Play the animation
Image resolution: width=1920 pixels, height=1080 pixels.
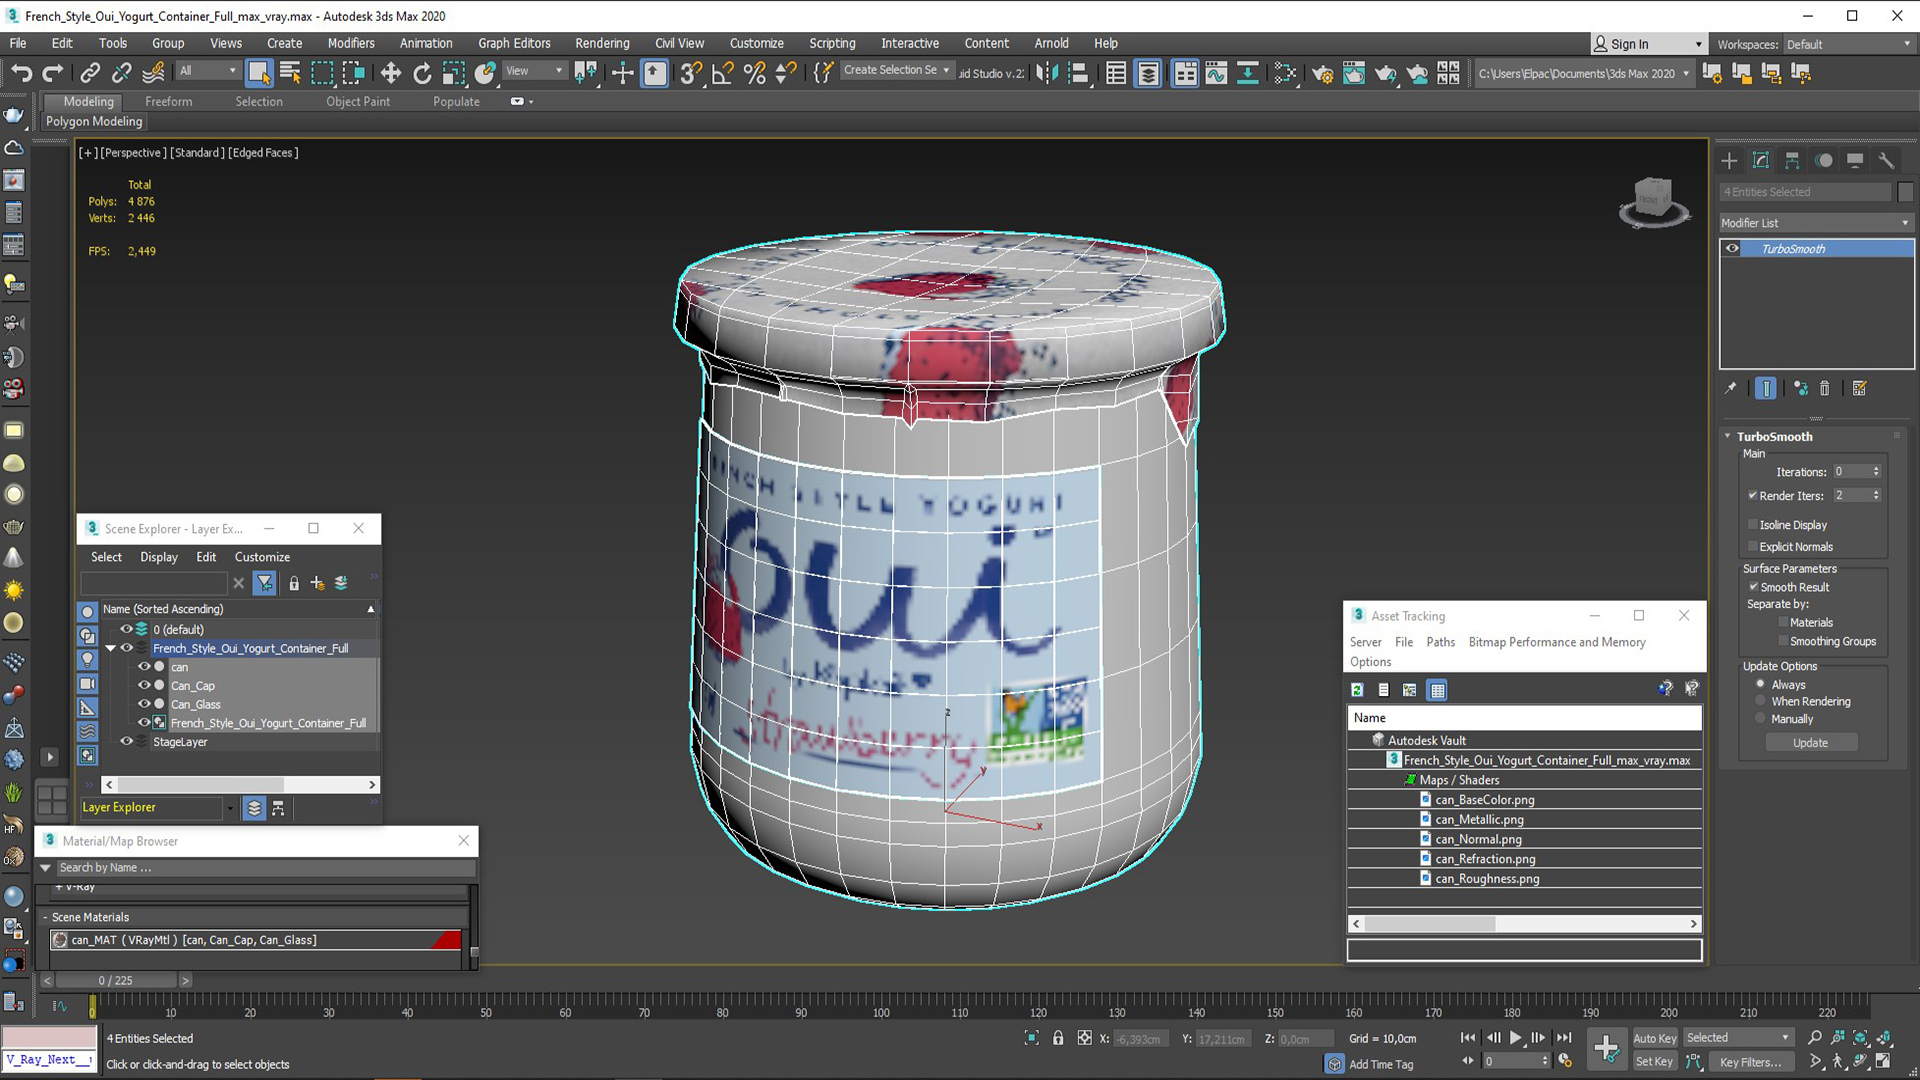pos(1515,1038)
